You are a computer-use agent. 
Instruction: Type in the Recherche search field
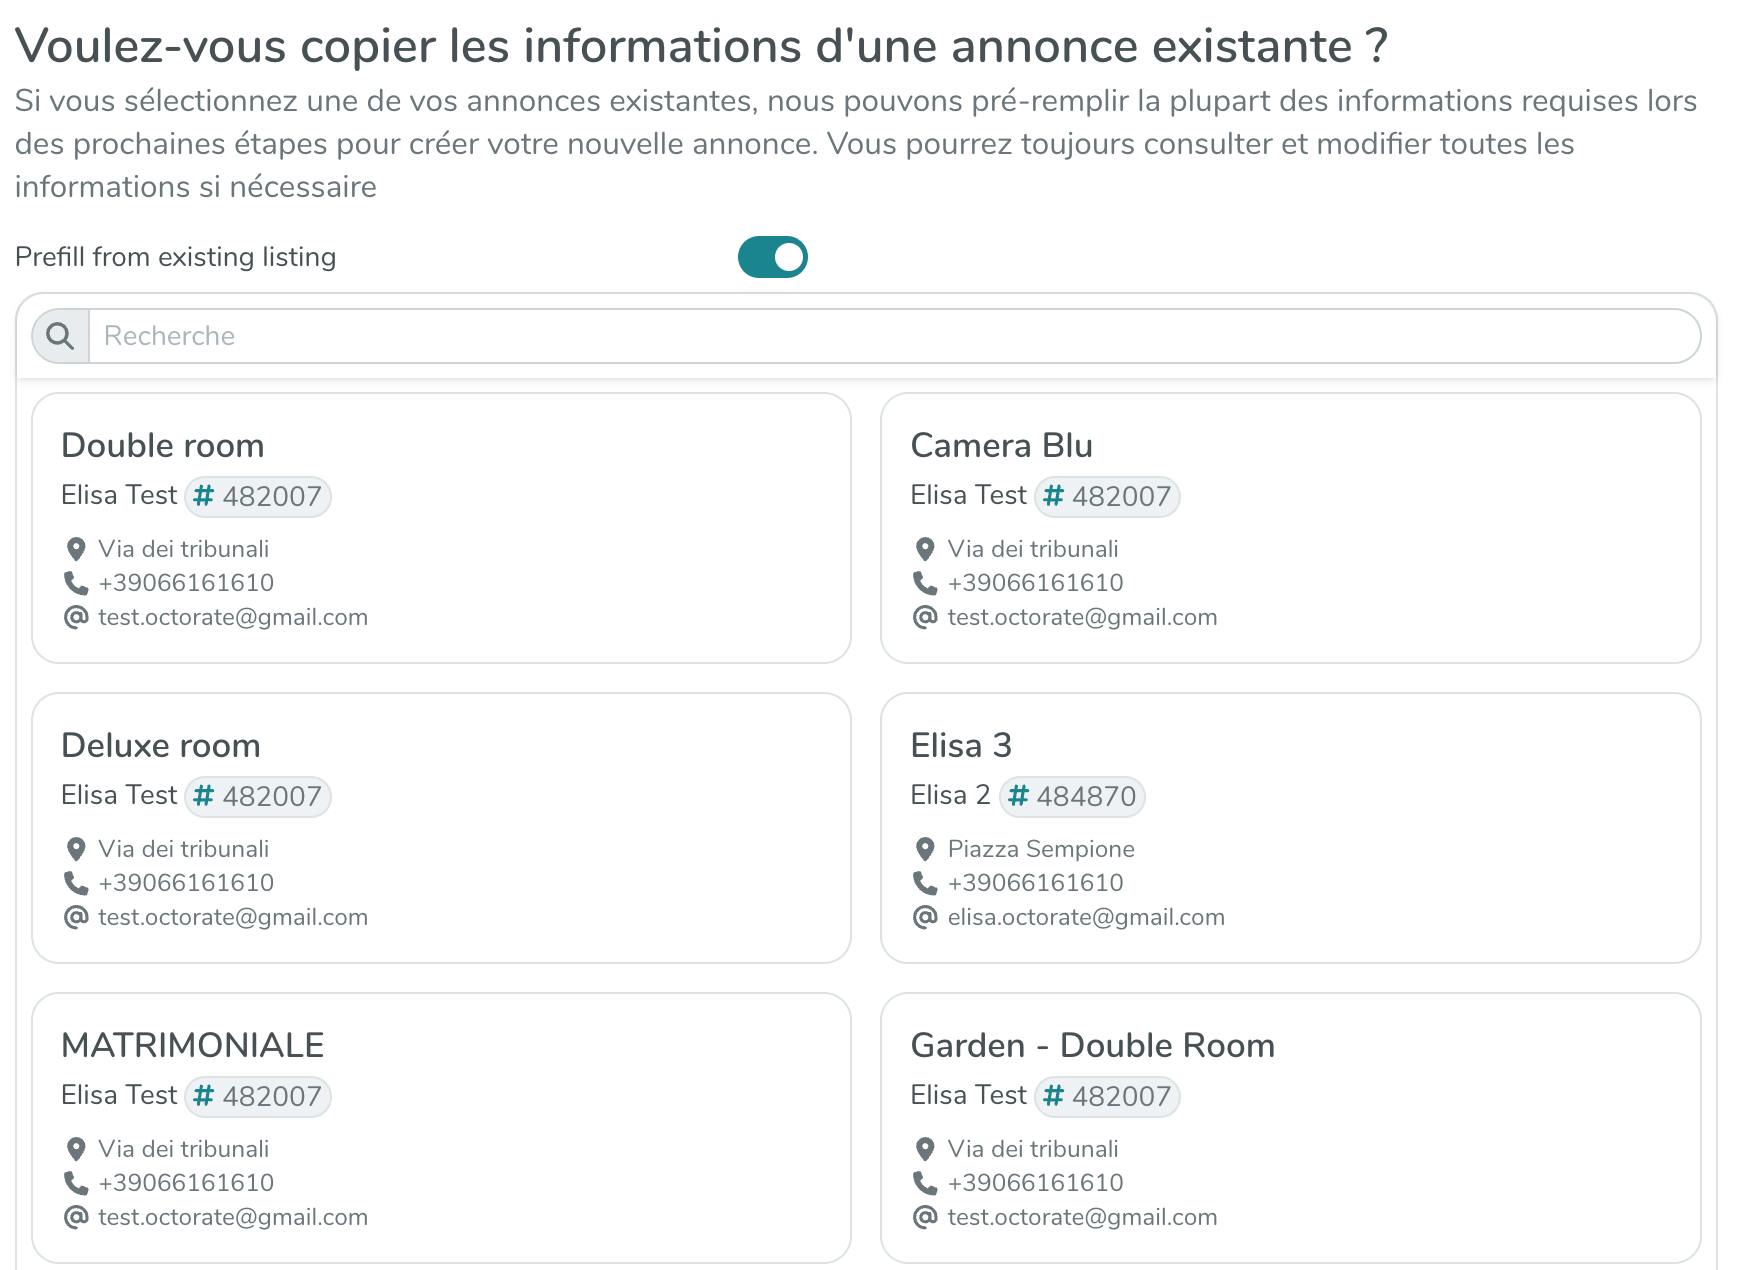pyautogui.click(x=890, y=336)
